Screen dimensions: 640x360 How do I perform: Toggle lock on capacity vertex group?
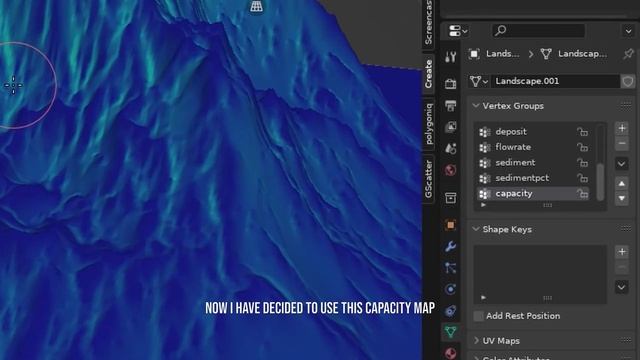pos(582,193)
